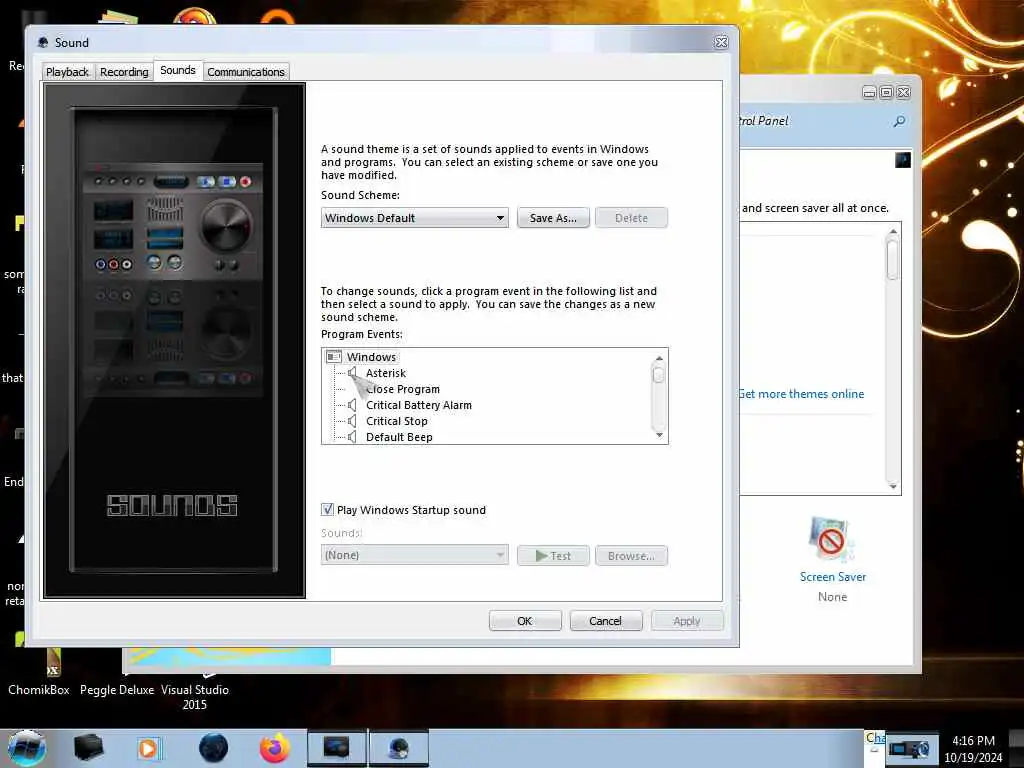Viewport: 1024px width, 768px height.
Task: Select the Critical Stop event
Action: (x=396, y=421)
